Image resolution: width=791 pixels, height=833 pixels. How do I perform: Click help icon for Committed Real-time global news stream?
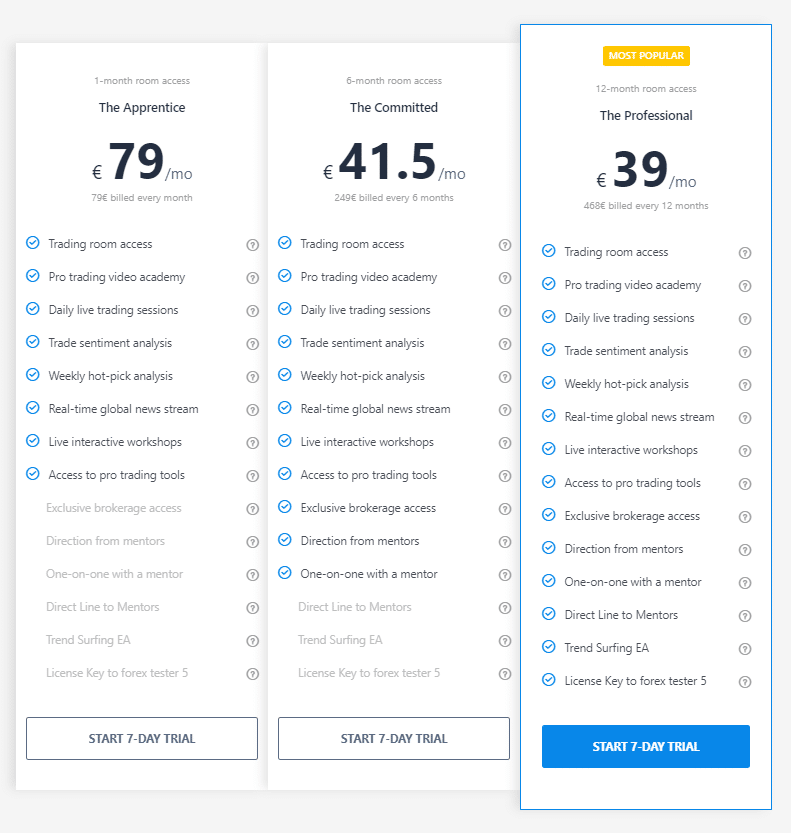tap(504, 410)
